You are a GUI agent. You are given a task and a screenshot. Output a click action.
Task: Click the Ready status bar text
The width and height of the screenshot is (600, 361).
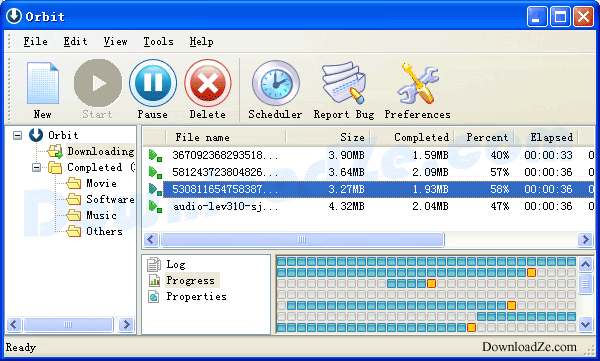(x=21, y=348)
